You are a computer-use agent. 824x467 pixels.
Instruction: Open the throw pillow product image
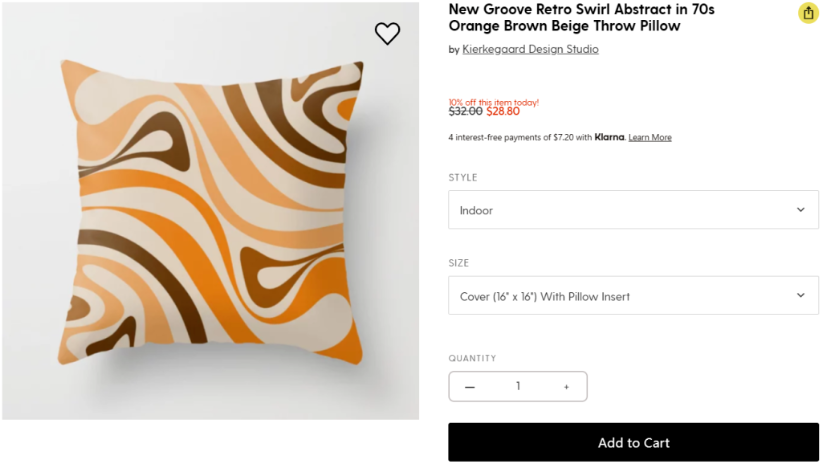point(210,210)
